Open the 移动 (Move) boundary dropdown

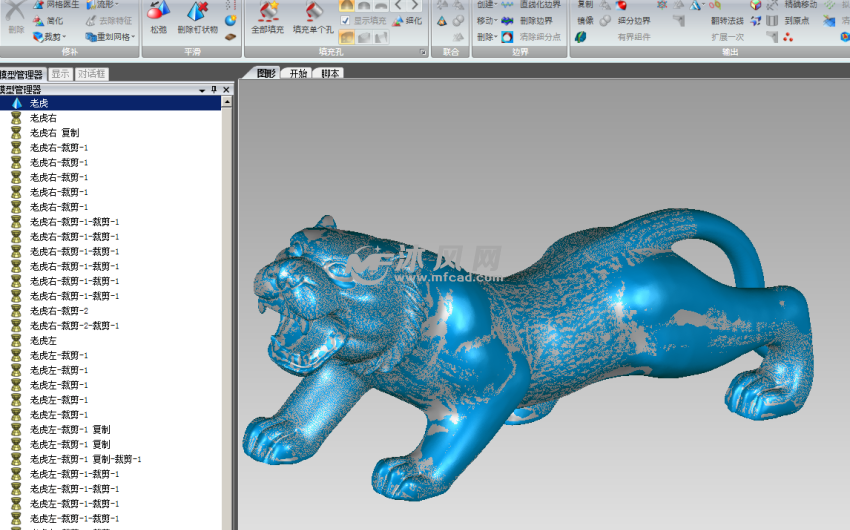coord(486,20)
